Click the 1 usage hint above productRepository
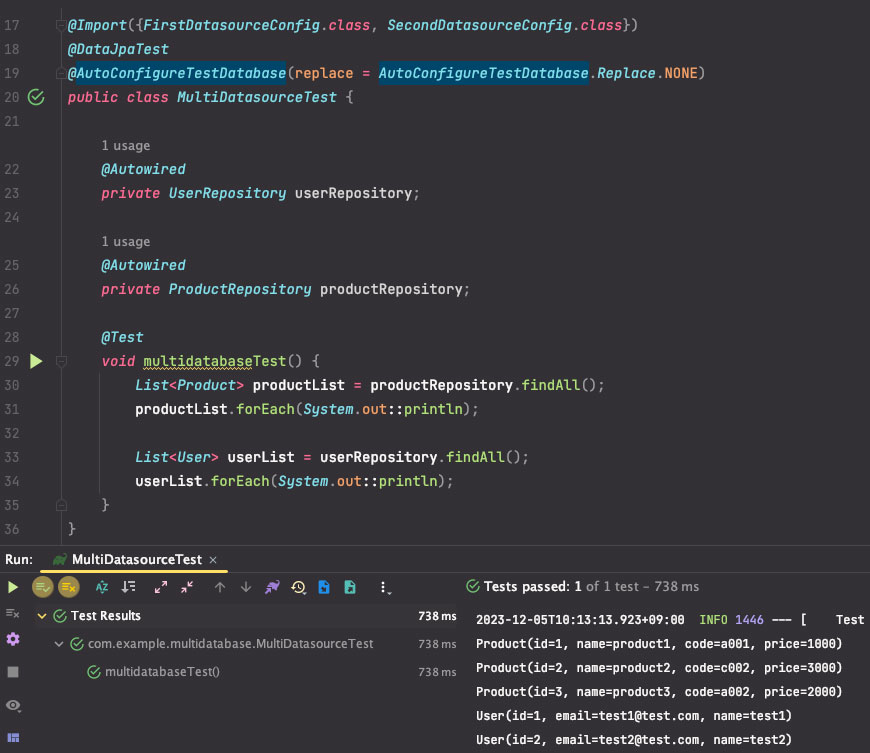The height and width of the screenshot is (753, 870). pos(125,241)
